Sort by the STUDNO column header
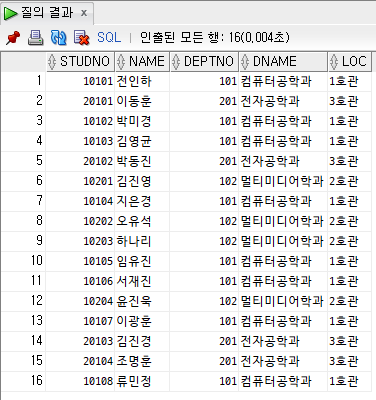The image size is (376, 400). click(80, 62)
